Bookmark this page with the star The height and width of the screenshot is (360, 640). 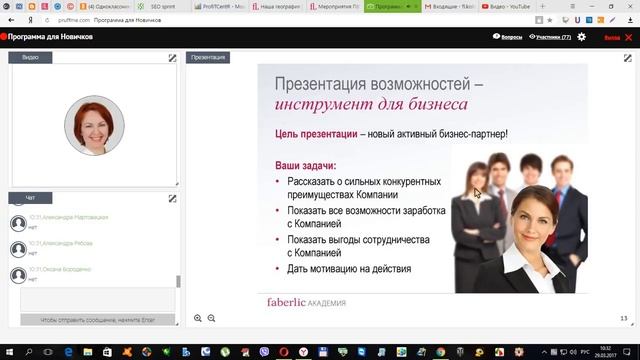point(550,20)
